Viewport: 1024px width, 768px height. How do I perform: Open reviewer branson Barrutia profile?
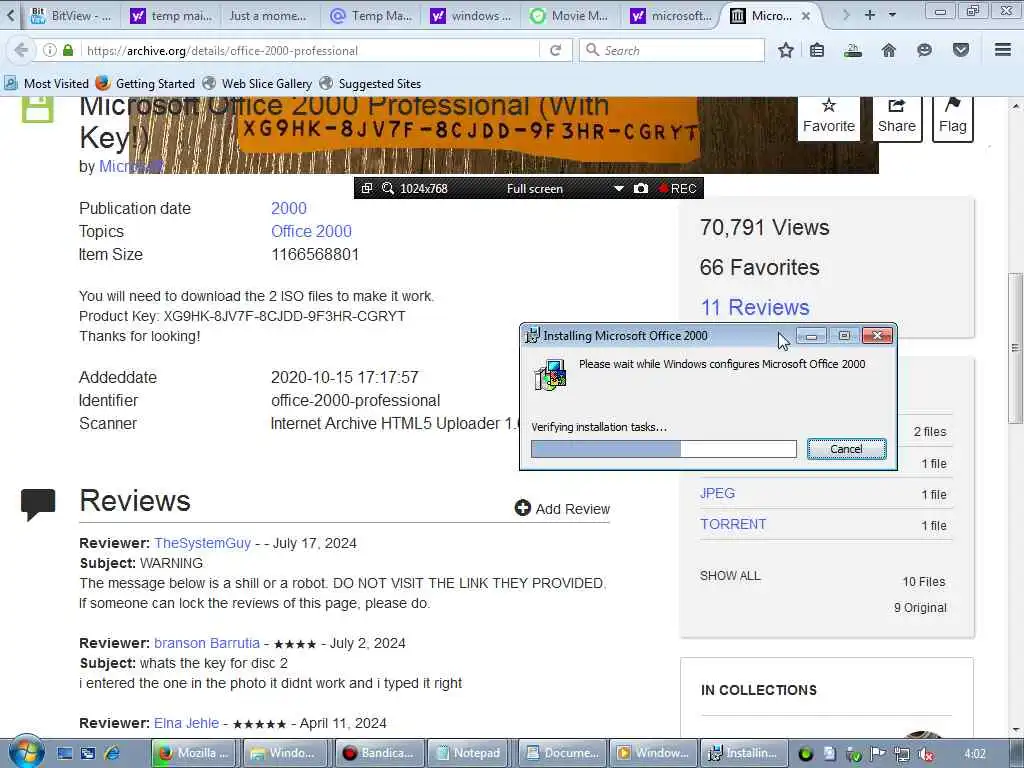(x=207, y=643)
